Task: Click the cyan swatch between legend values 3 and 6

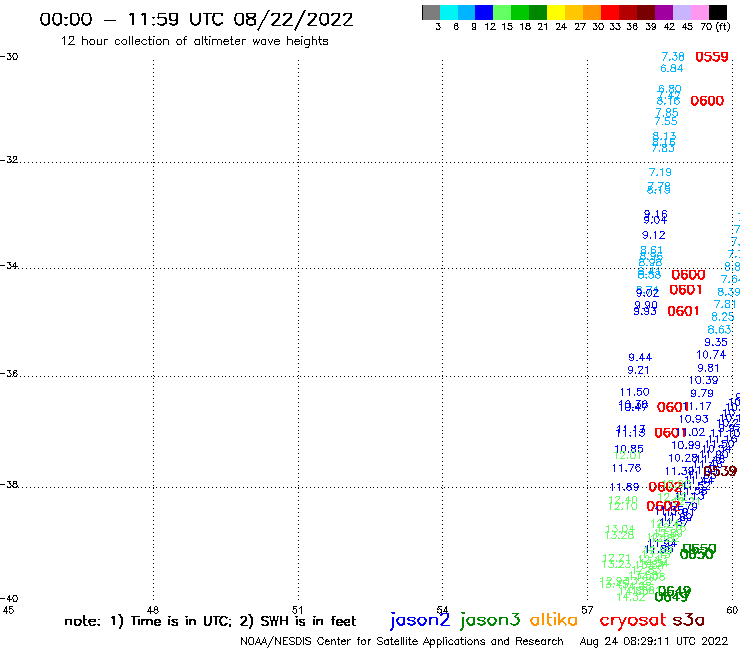Action: coord(449,12)
